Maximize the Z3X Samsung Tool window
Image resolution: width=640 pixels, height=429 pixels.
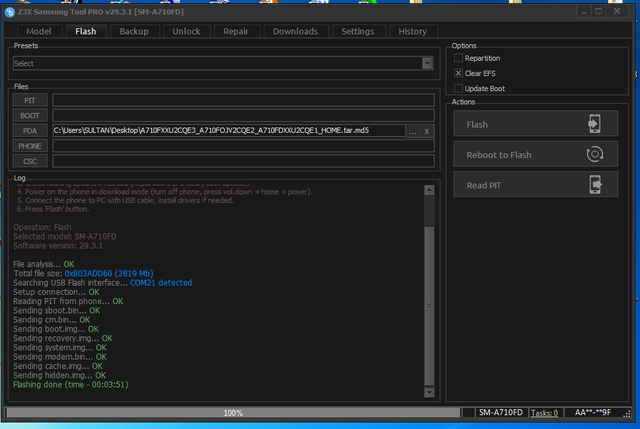point(599,11)
